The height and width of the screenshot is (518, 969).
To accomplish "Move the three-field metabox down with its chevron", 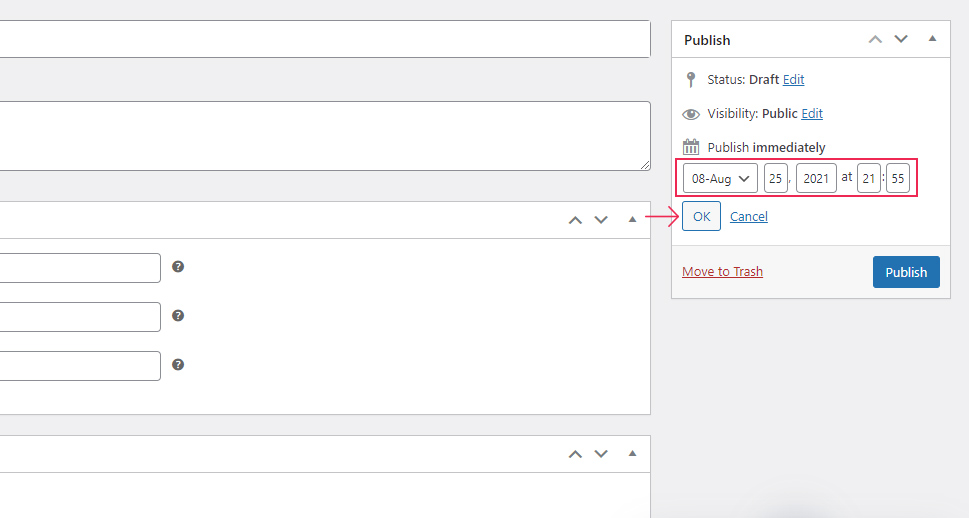I will click(601, 219).
